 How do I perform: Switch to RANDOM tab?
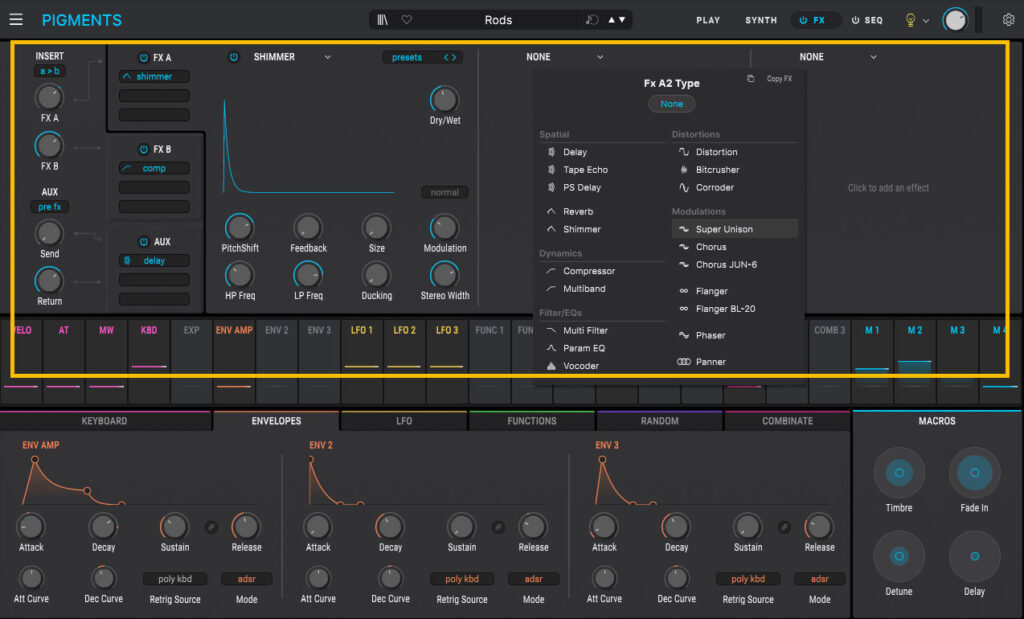[x=660, y=421]
